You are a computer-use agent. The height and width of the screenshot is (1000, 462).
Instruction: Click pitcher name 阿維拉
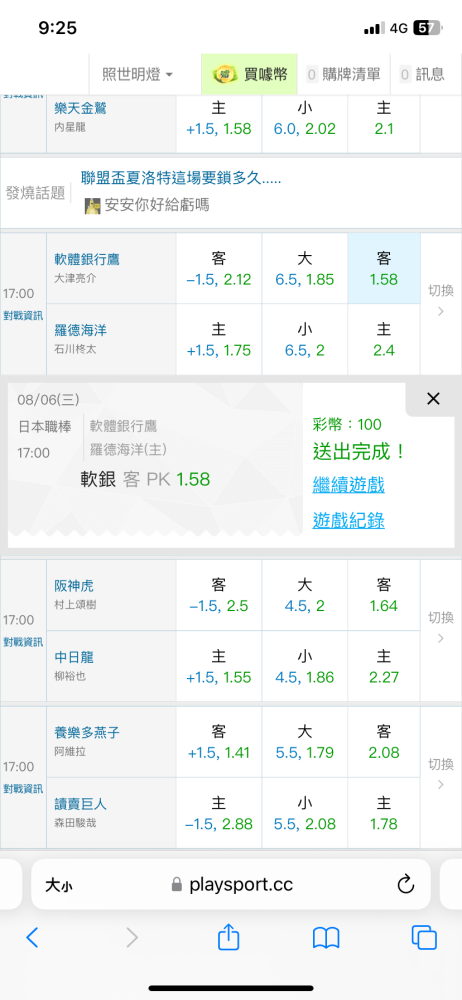pos(70,751)
